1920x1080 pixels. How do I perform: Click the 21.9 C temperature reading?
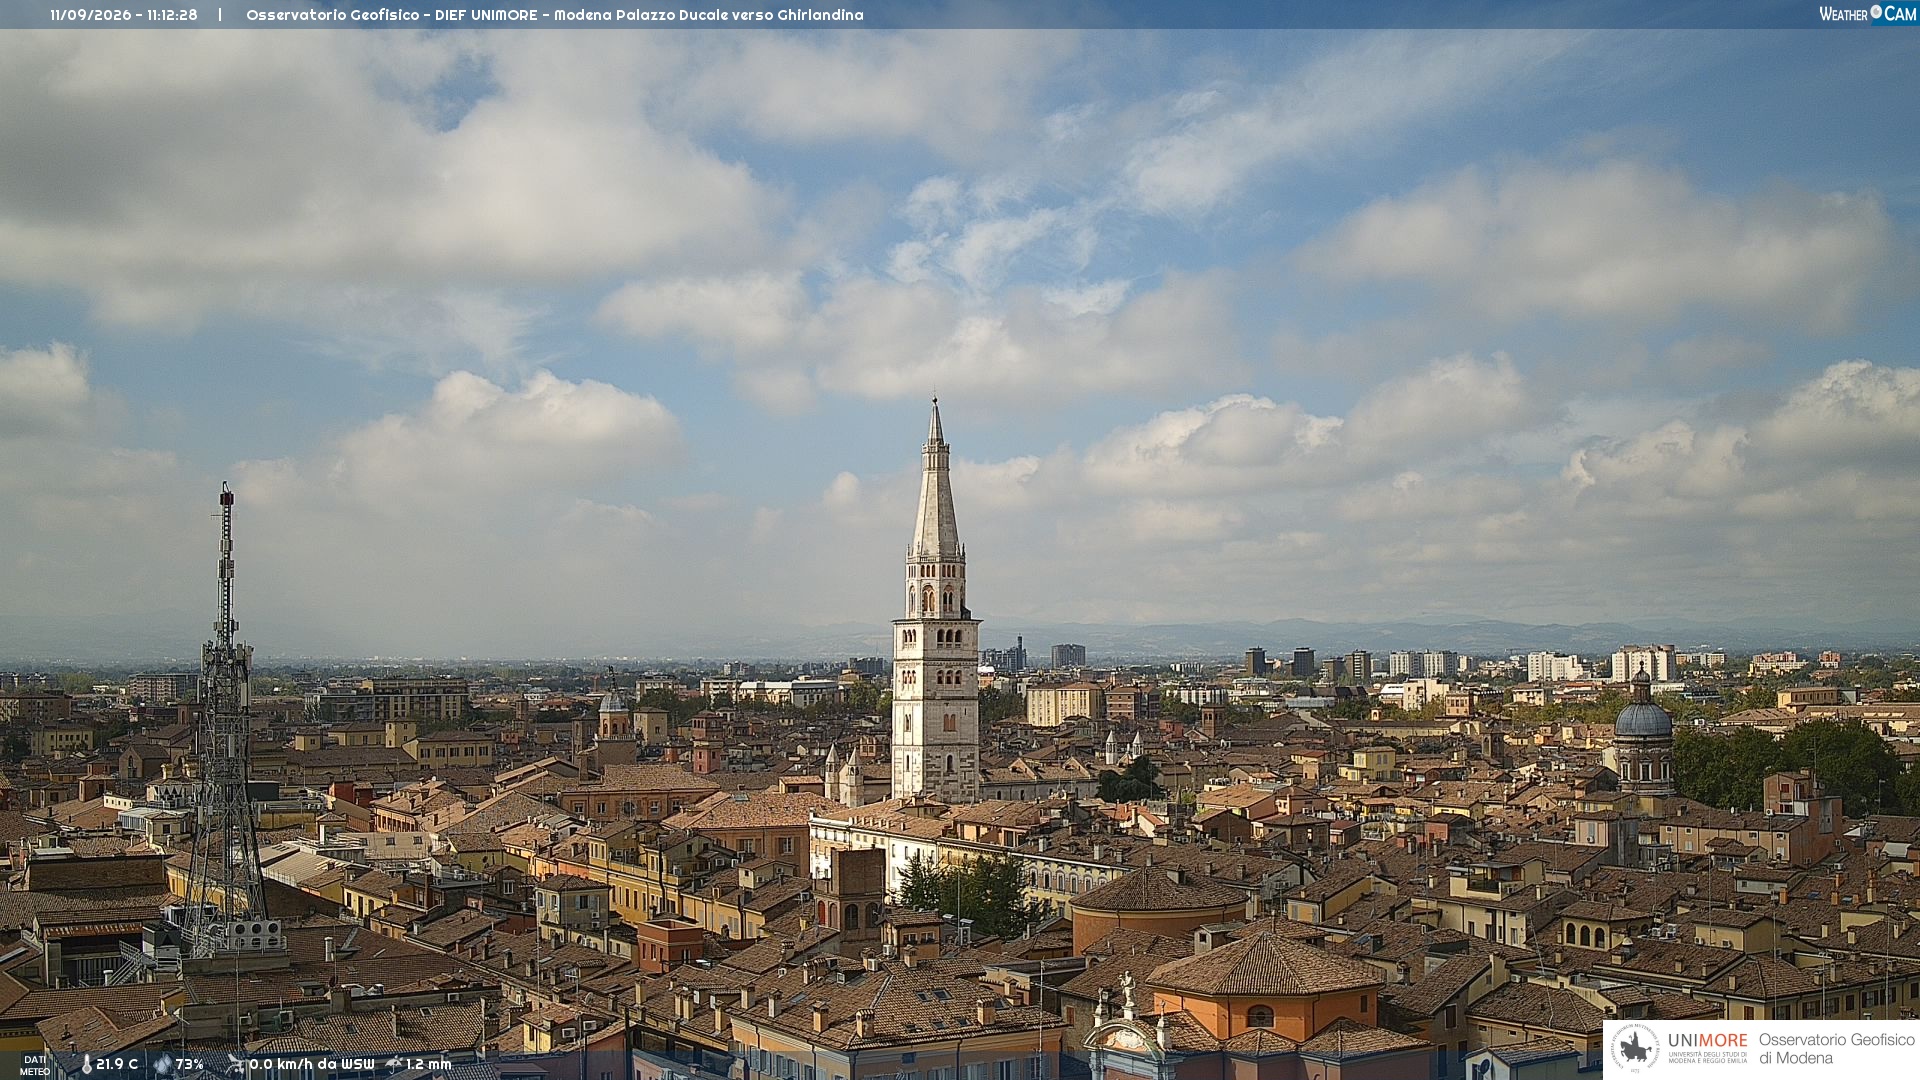pos(117,1065)
